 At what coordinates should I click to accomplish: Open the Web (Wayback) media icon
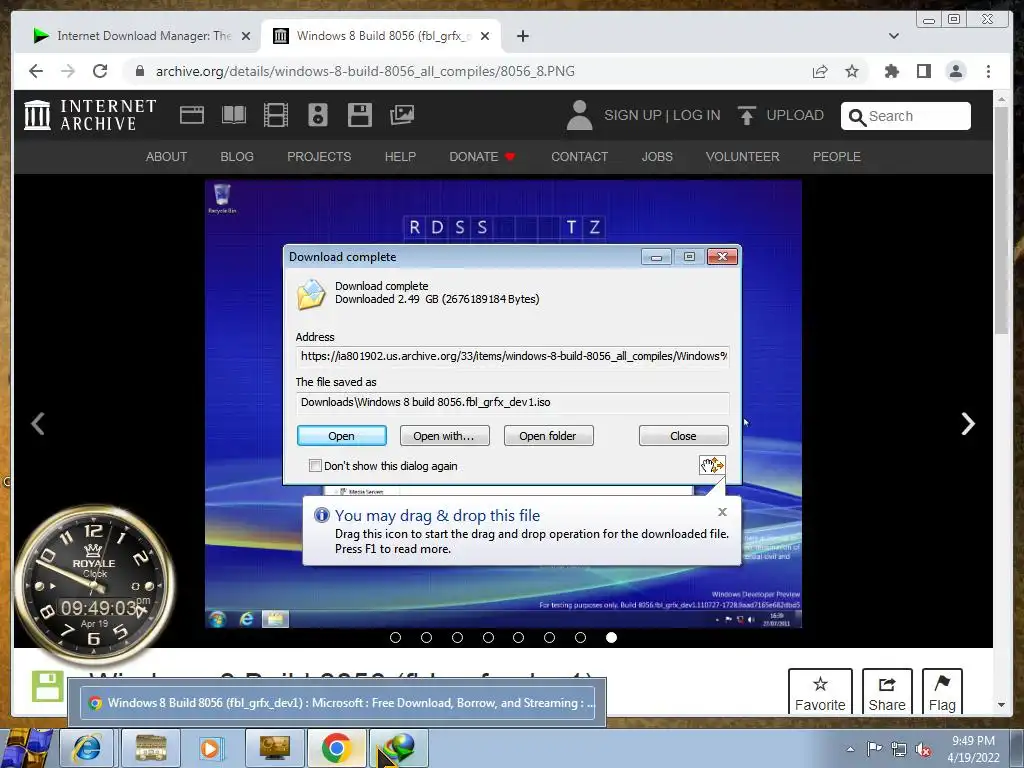point(192,115)
